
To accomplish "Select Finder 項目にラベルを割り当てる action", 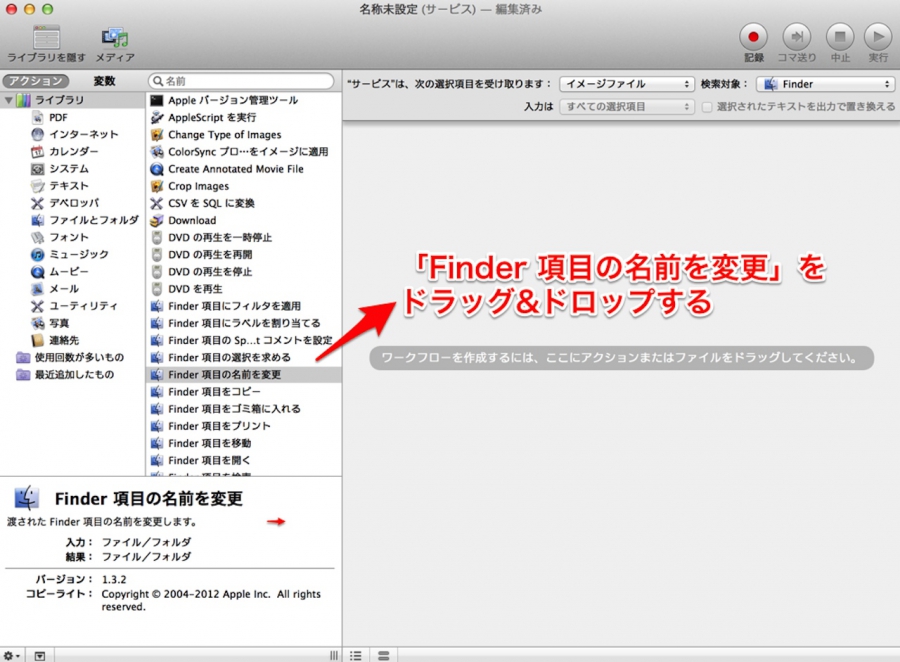I will 243,323.
